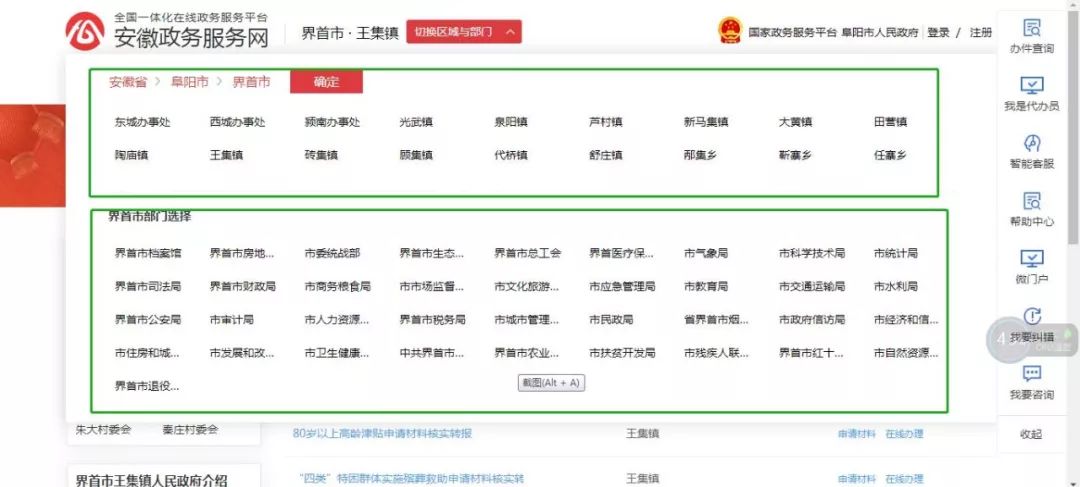
Task: Choose 界首市公安局 department
Action: (148, 320)
